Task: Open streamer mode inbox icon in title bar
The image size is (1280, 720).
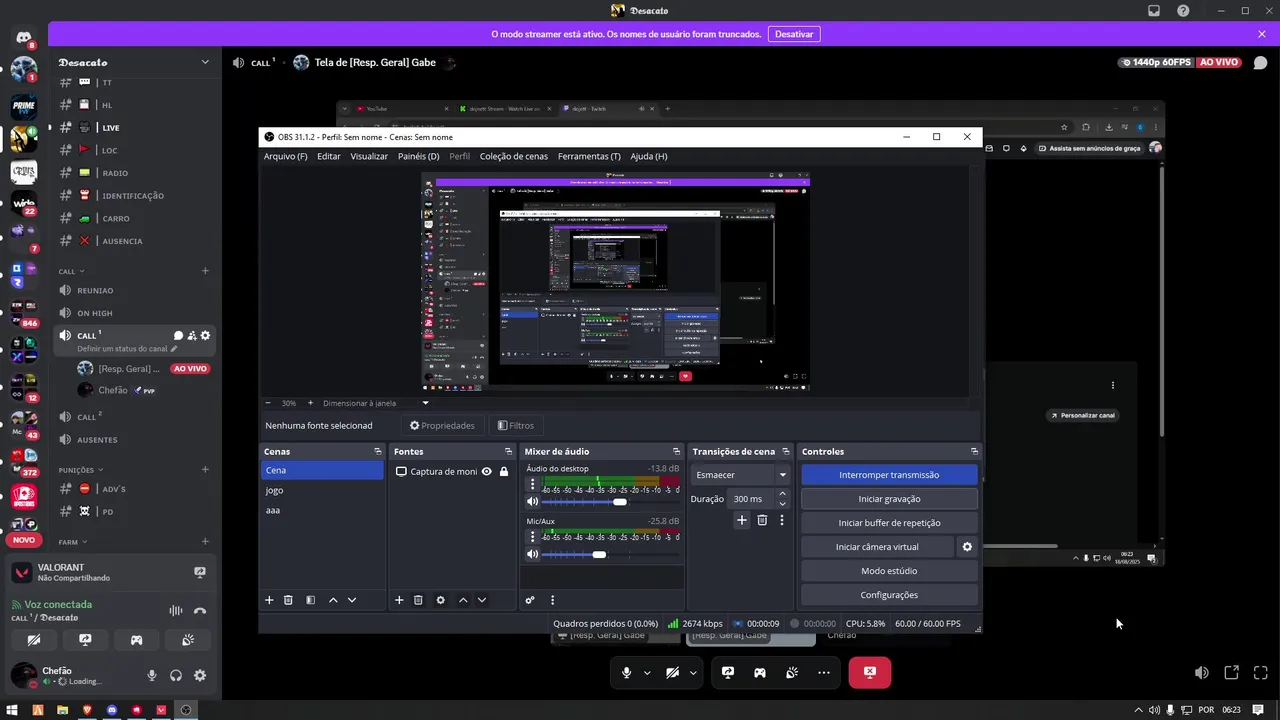Action: pos(1154,10)
